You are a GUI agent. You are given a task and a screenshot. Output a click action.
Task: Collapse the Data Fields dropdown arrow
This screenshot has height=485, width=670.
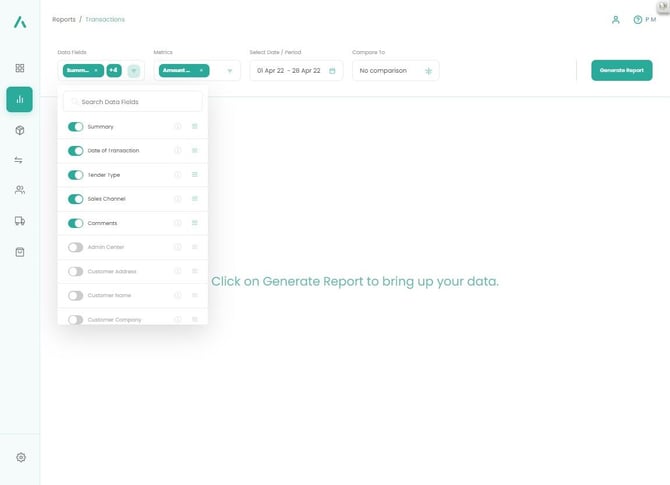pyautogui.click(x=134, y=71)
